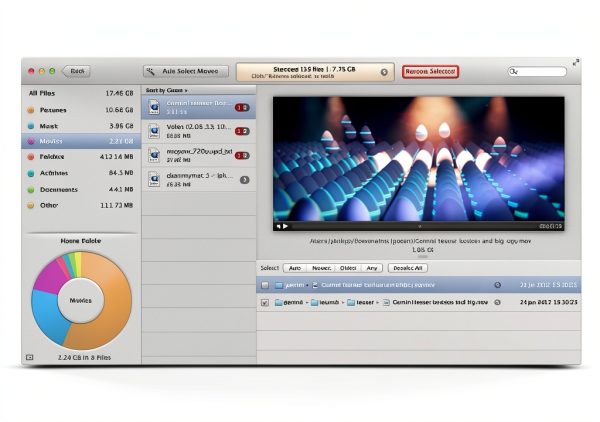Click the '84.5 MB' size value
Image resolution: width=600 pixels, height=422 pixels.
click(x=121, y=173)
